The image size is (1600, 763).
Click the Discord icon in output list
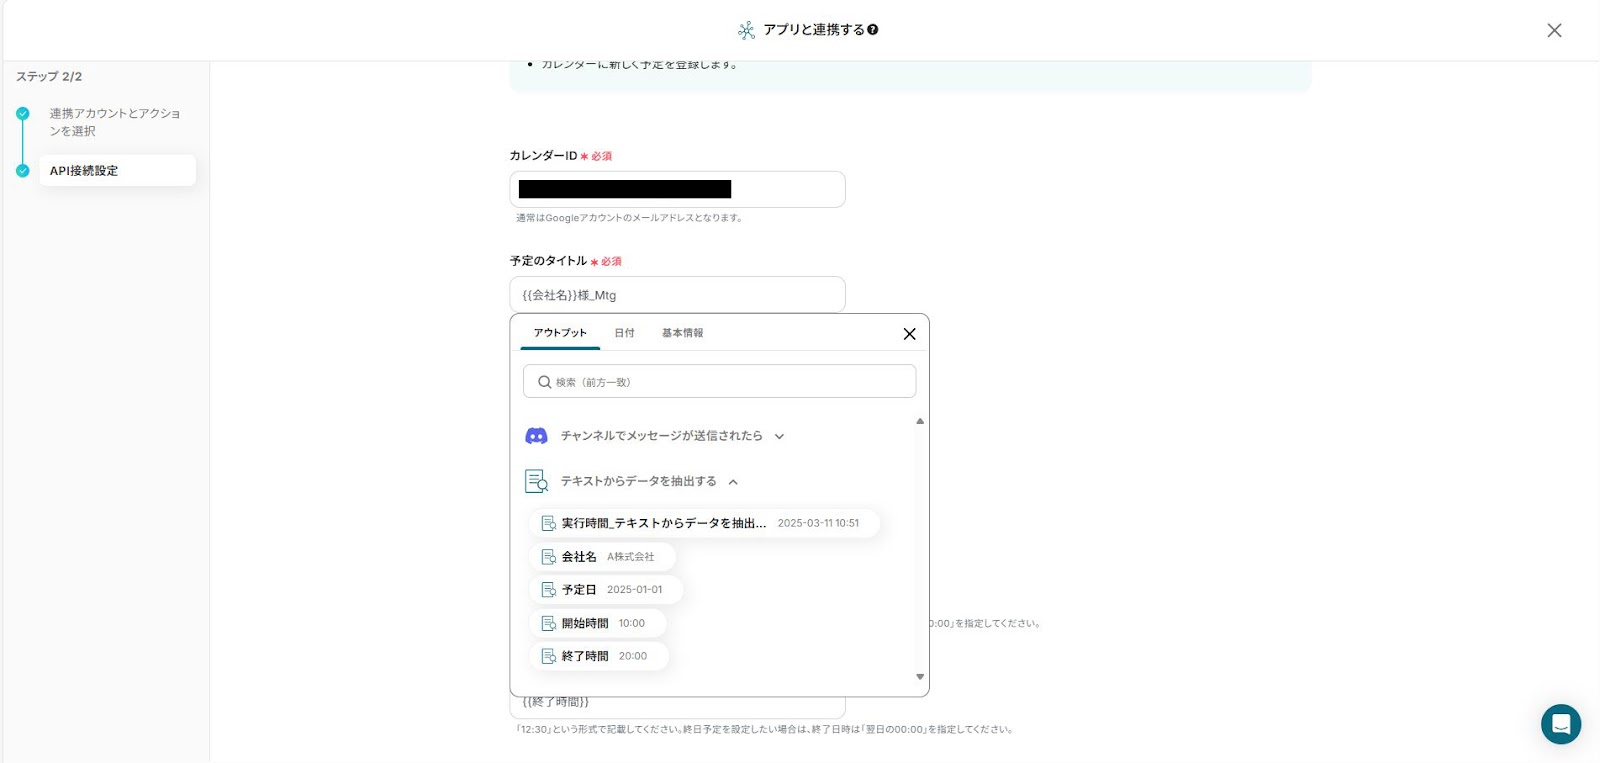(537, 436)
